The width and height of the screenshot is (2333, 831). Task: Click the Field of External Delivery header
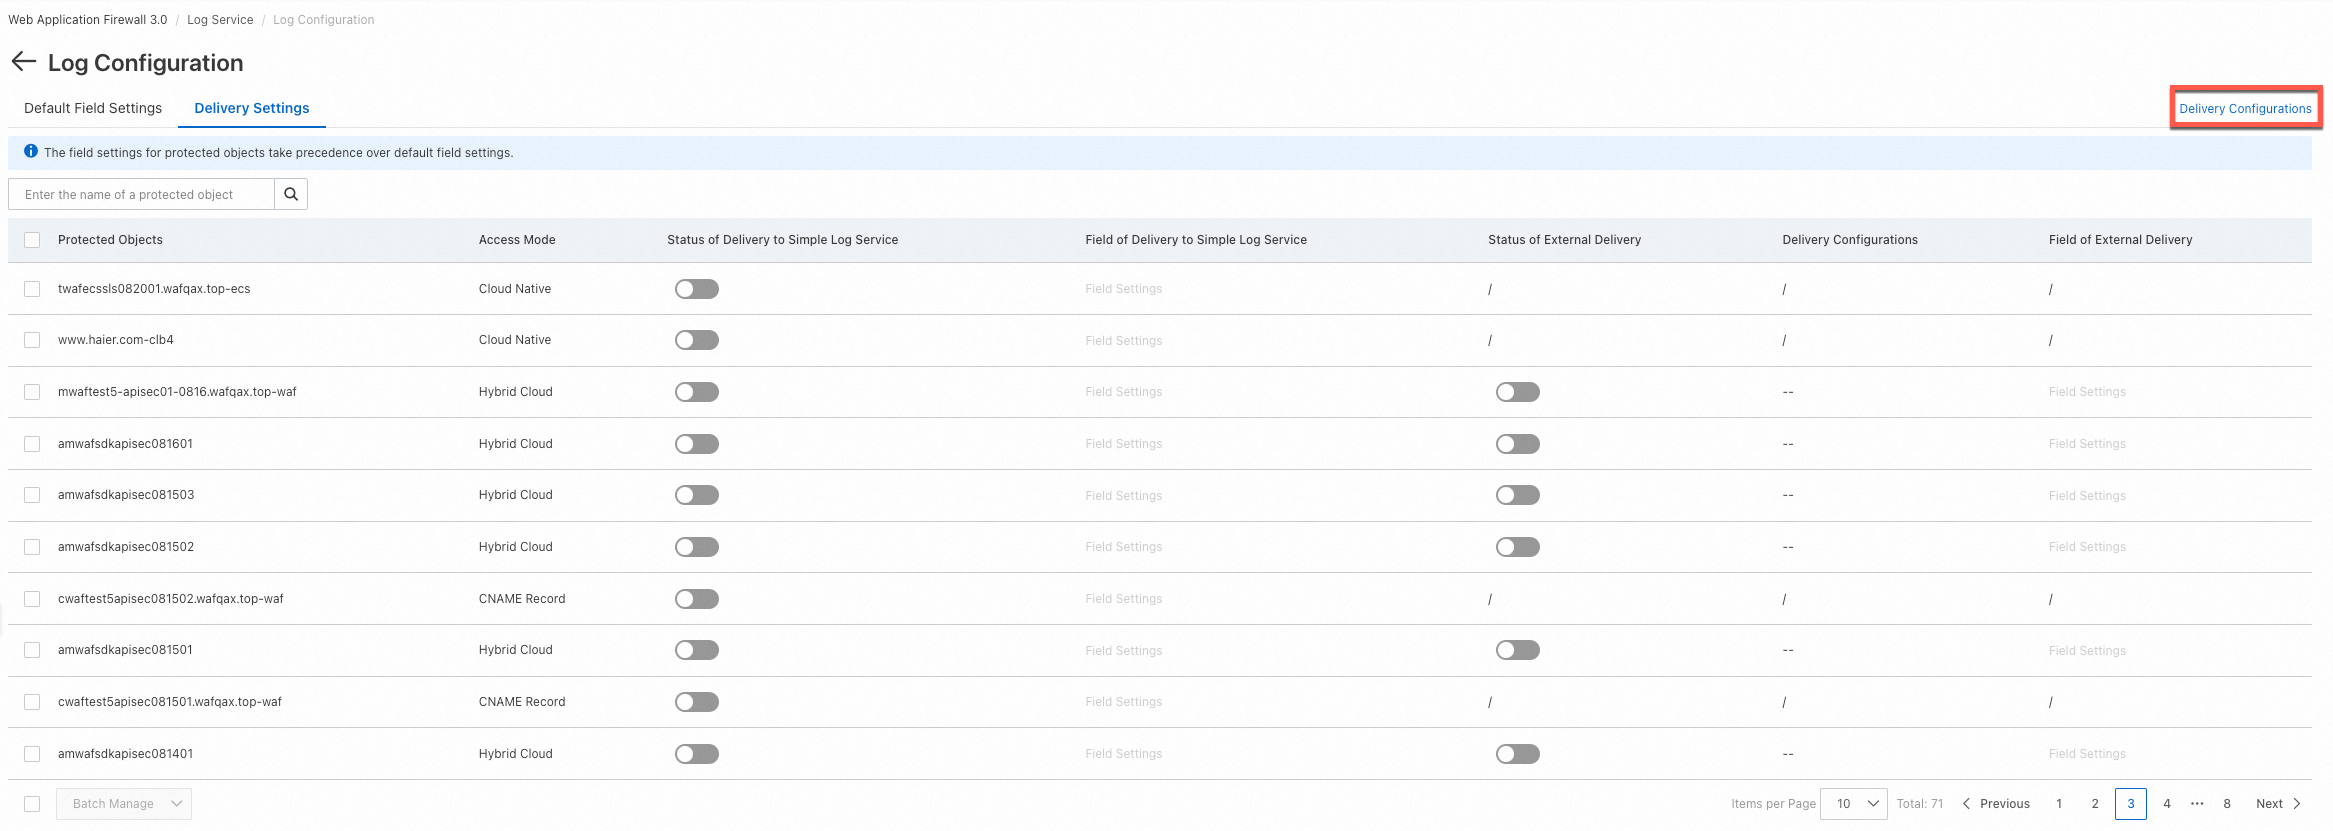click(2120, 240)
